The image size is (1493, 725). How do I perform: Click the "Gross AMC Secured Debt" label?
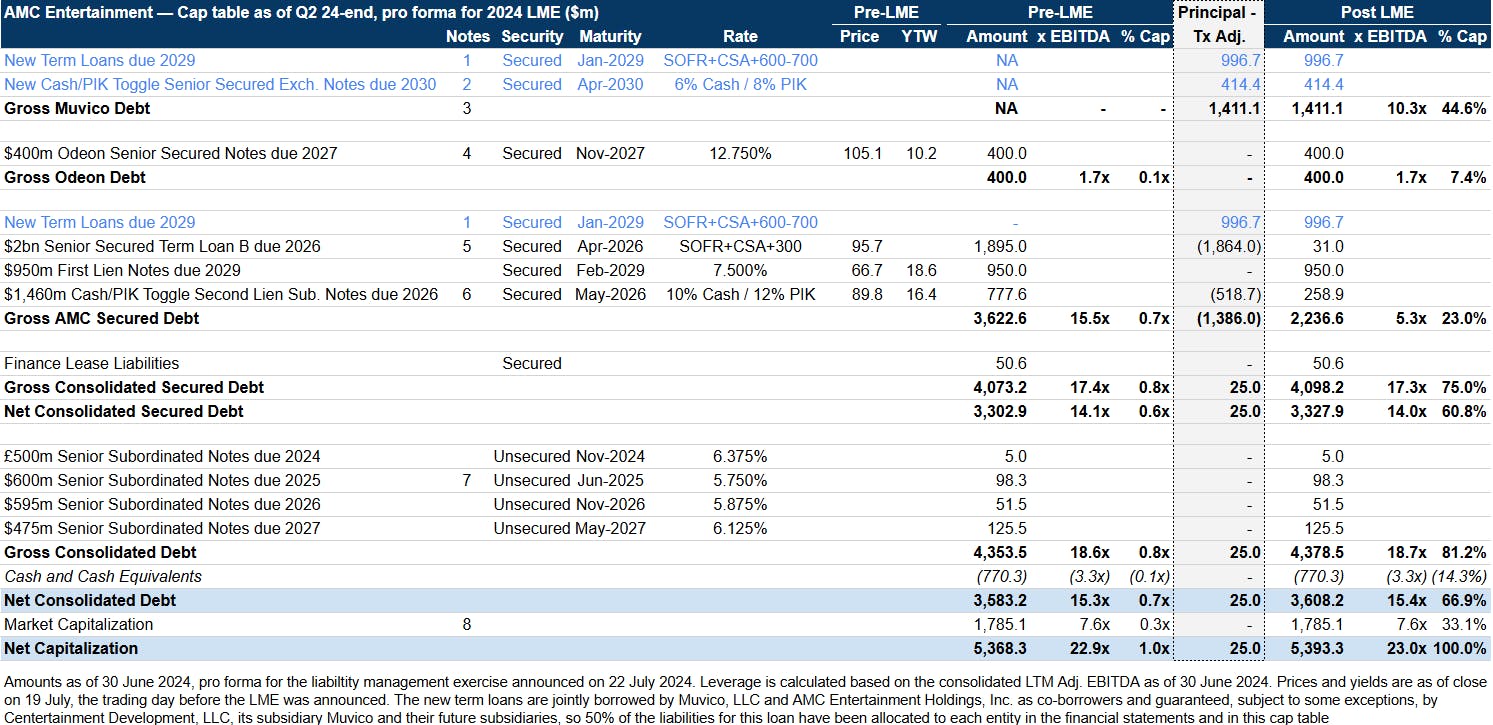point(102,318)
